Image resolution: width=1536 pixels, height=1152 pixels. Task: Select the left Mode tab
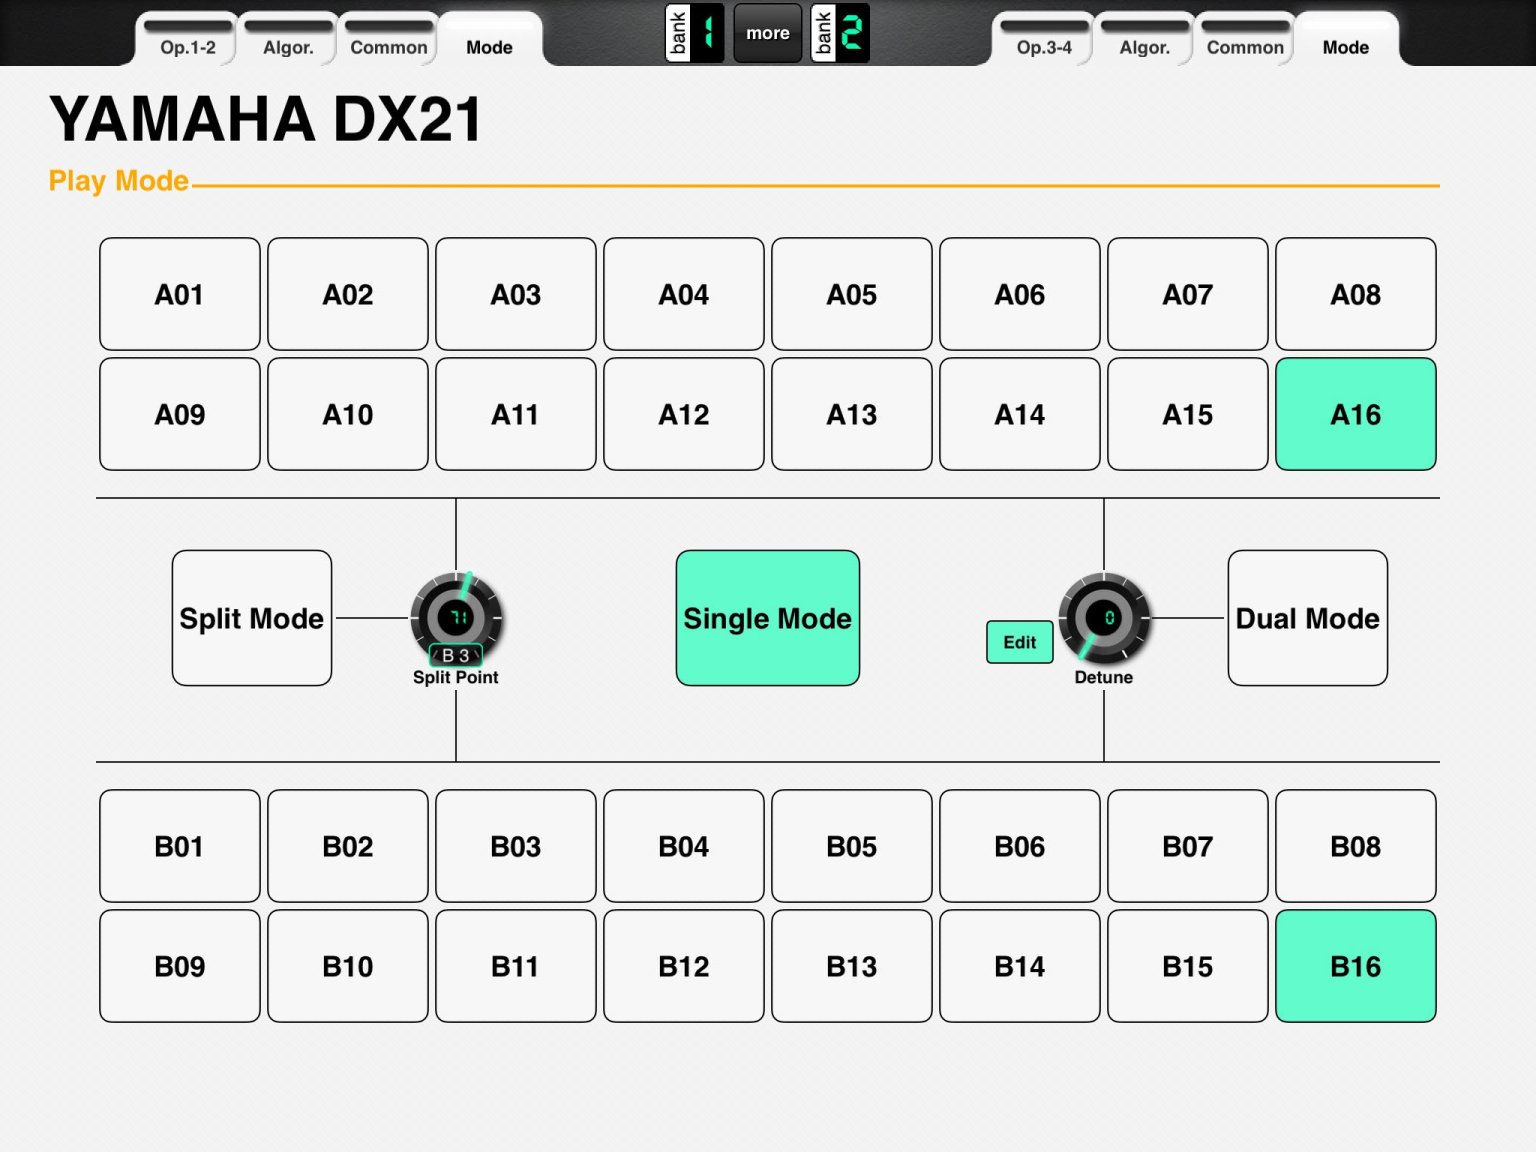(490, 40)
